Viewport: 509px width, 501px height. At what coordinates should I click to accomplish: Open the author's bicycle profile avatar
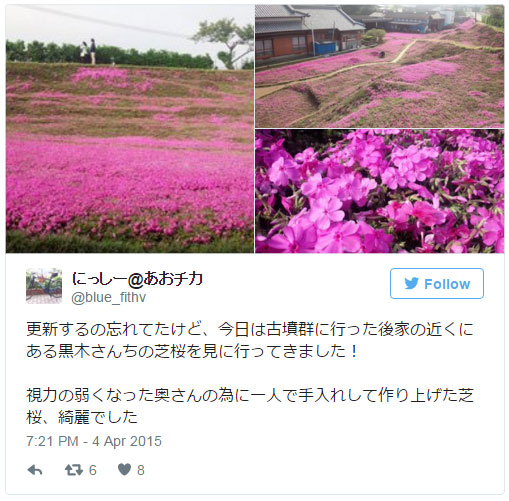click(44, 286)
